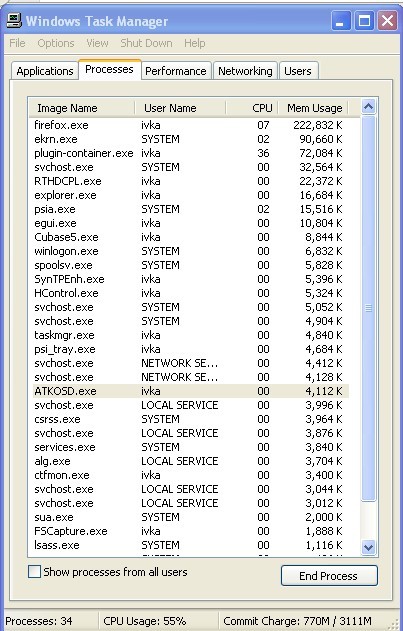The height and width of the screenshot is (631, 403).
Task: Open the Options menu
Action: click(x=56, y=43)
